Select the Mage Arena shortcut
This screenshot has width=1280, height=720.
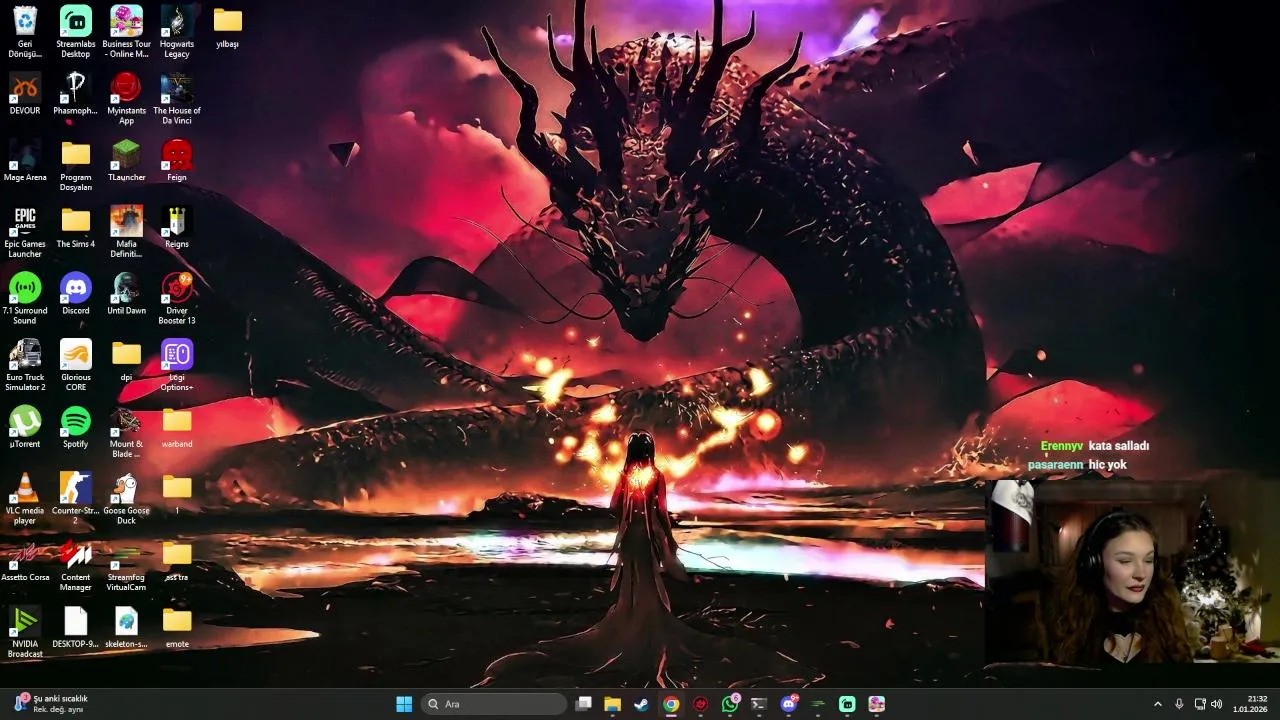(x=25, y=160)
